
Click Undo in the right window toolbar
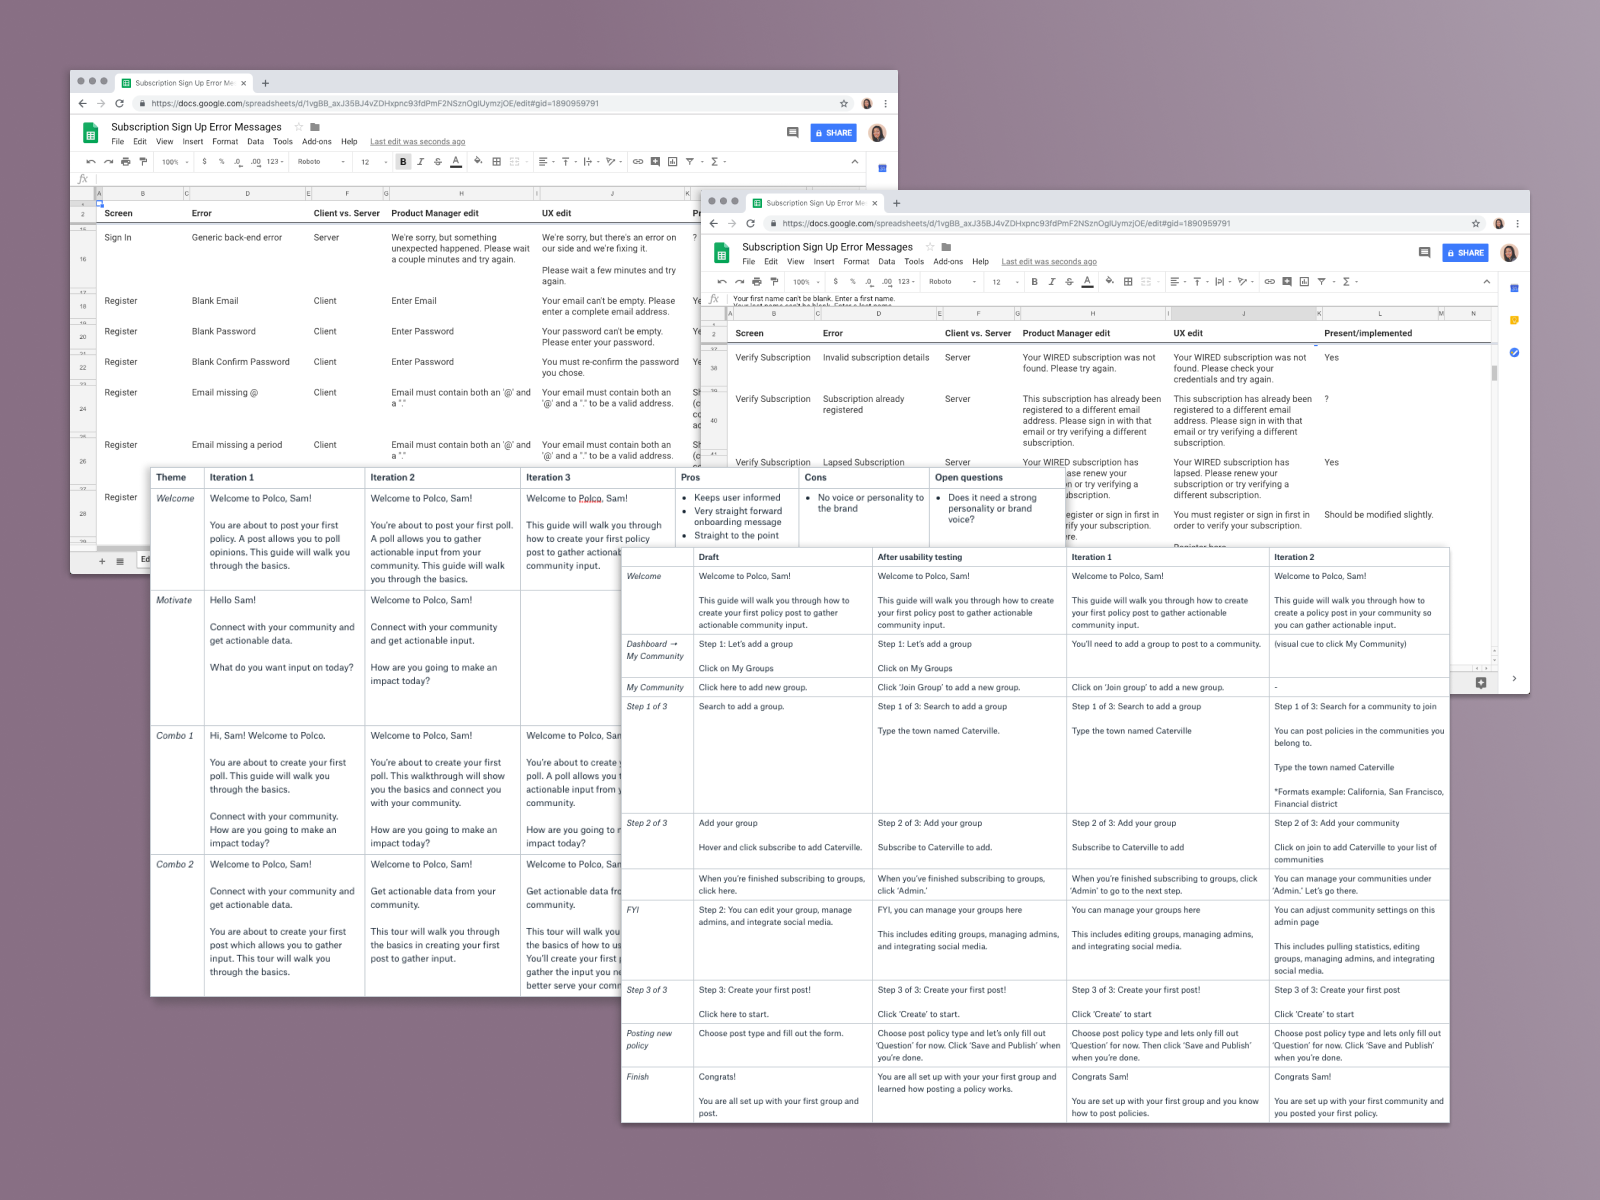[722, 281]
